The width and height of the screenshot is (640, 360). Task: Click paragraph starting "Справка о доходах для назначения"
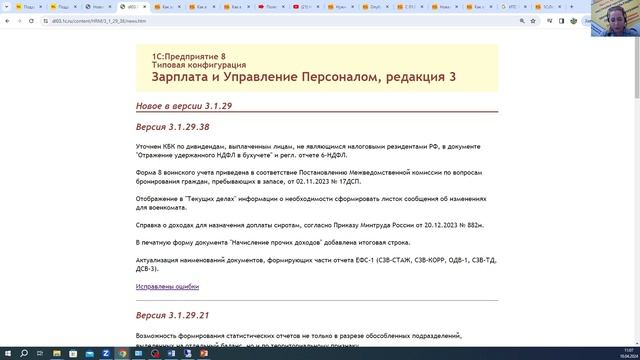(310, 225)
